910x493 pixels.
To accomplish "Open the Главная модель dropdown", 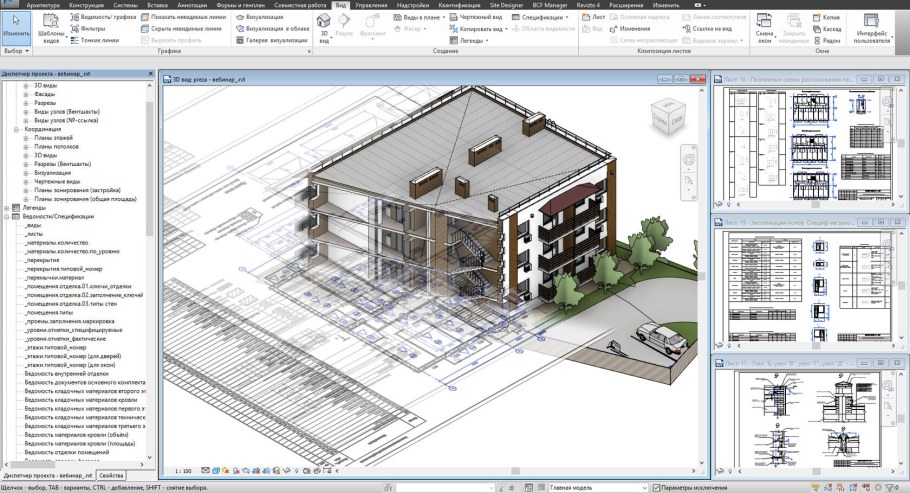I will [x=597, y=488].
